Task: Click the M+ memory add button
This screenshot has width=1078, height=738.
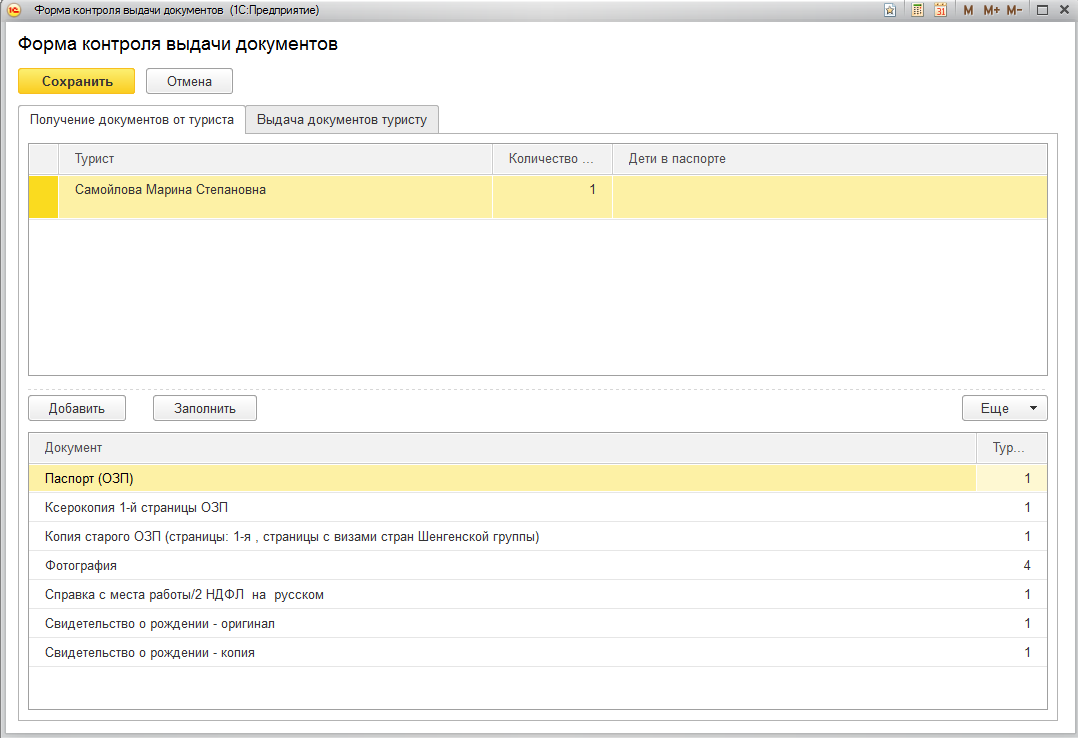Action: coord(991,10)
